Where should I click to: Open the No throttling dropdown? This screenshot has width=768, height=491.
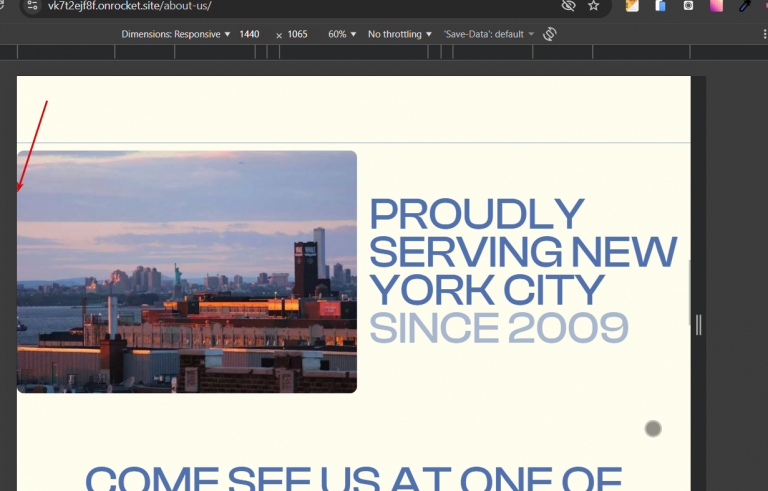tap(400, 34)
